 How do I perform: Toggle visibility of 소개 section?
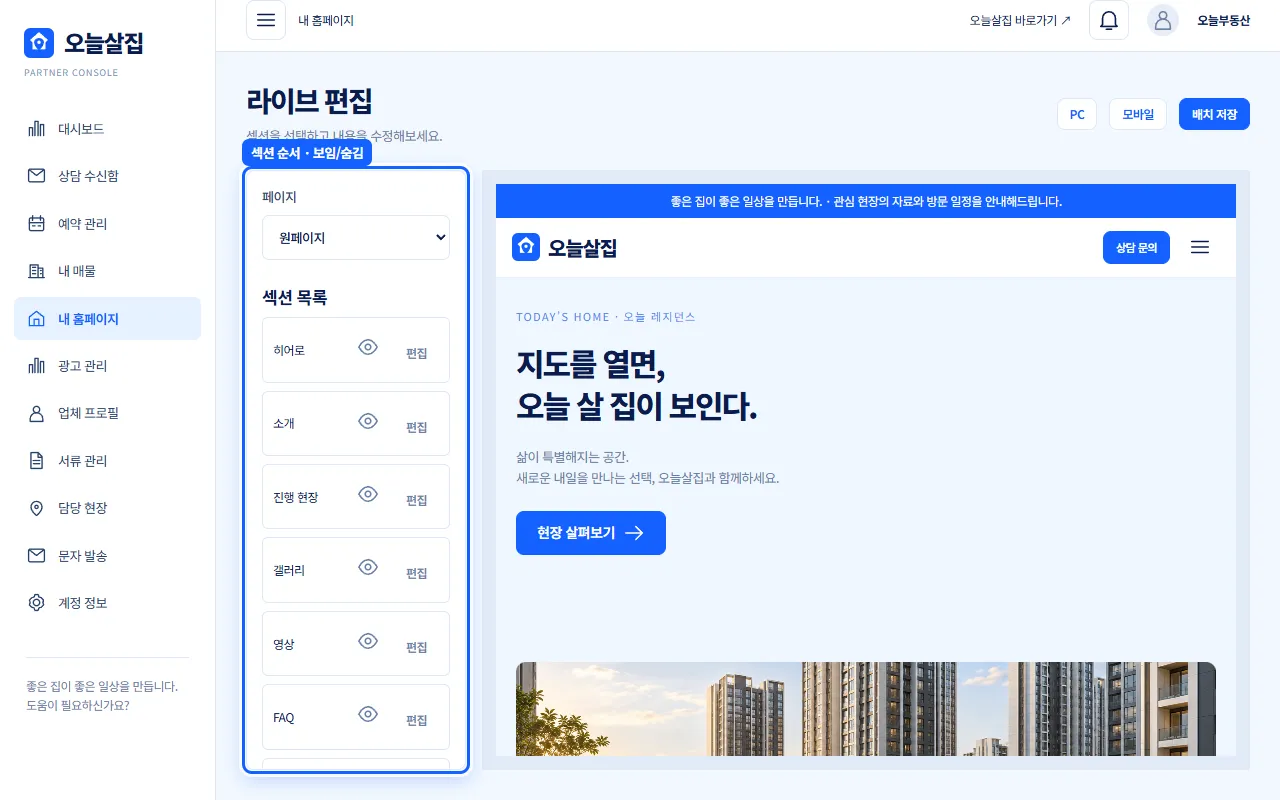coord(368,421)
